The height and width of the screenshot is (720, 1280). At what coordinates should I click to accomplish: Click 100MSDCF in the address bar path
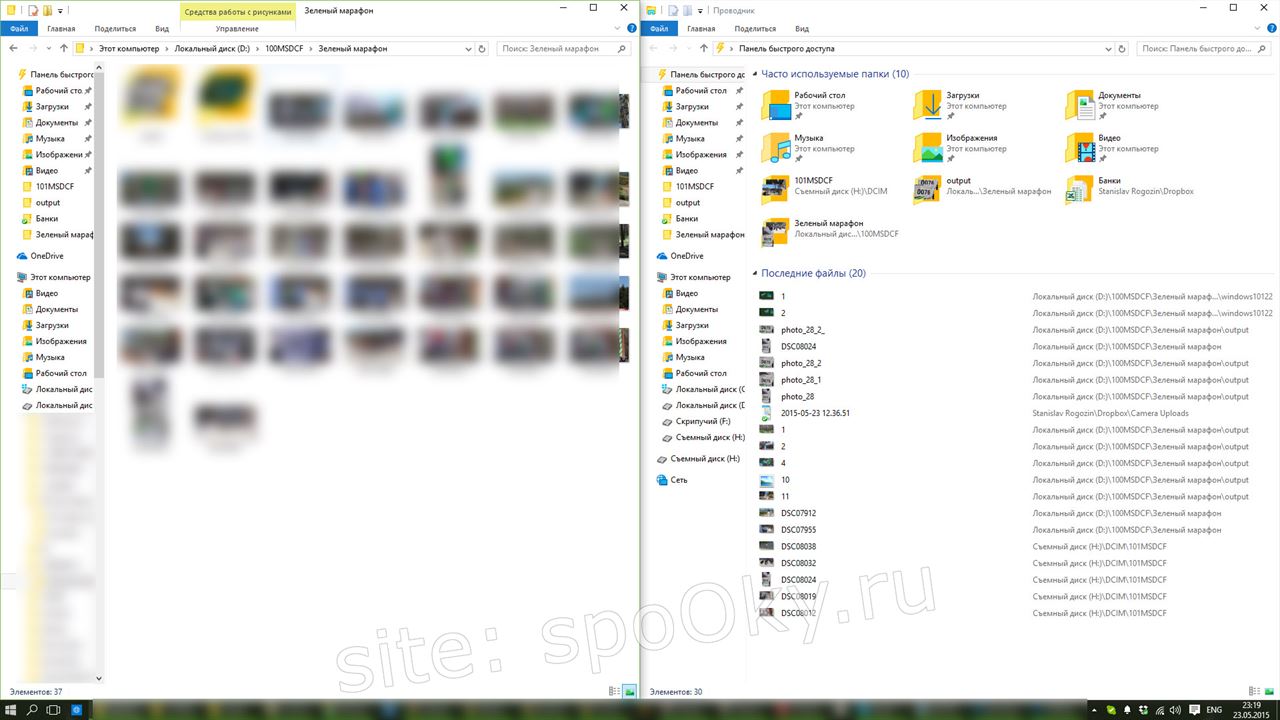283,48
